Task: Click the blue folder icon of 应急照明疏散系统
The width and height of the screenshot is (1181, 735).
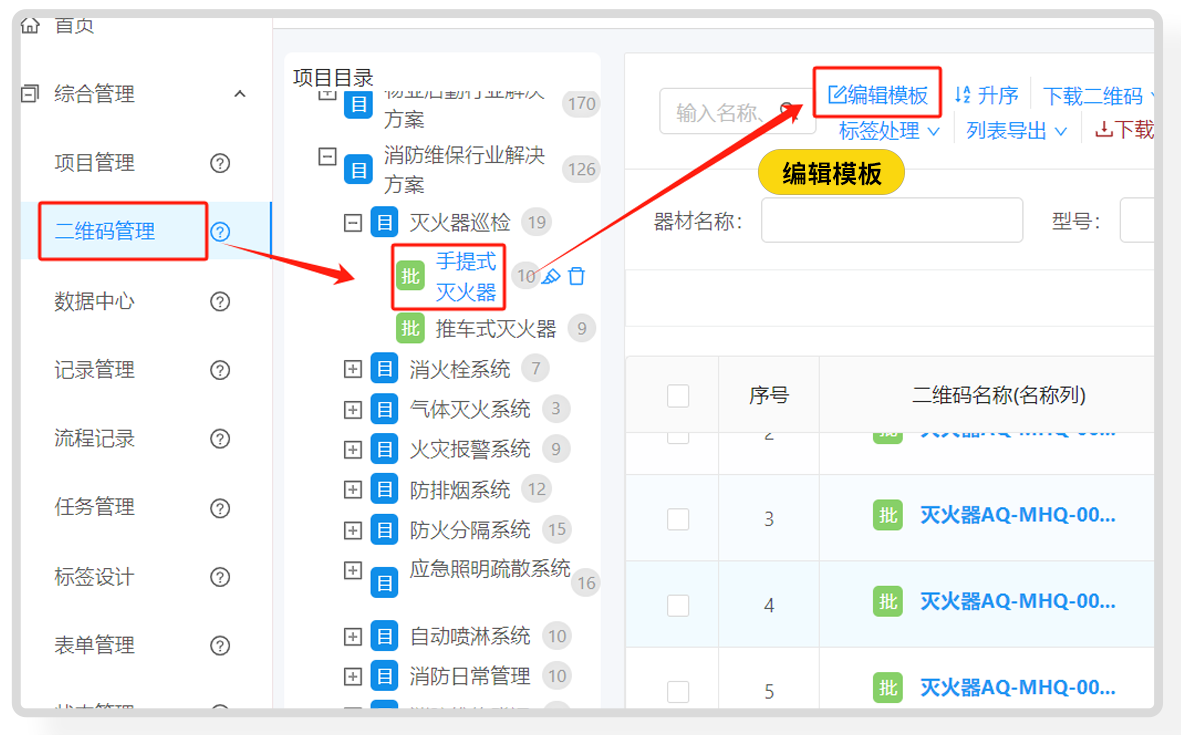Action: click(385, 583)
